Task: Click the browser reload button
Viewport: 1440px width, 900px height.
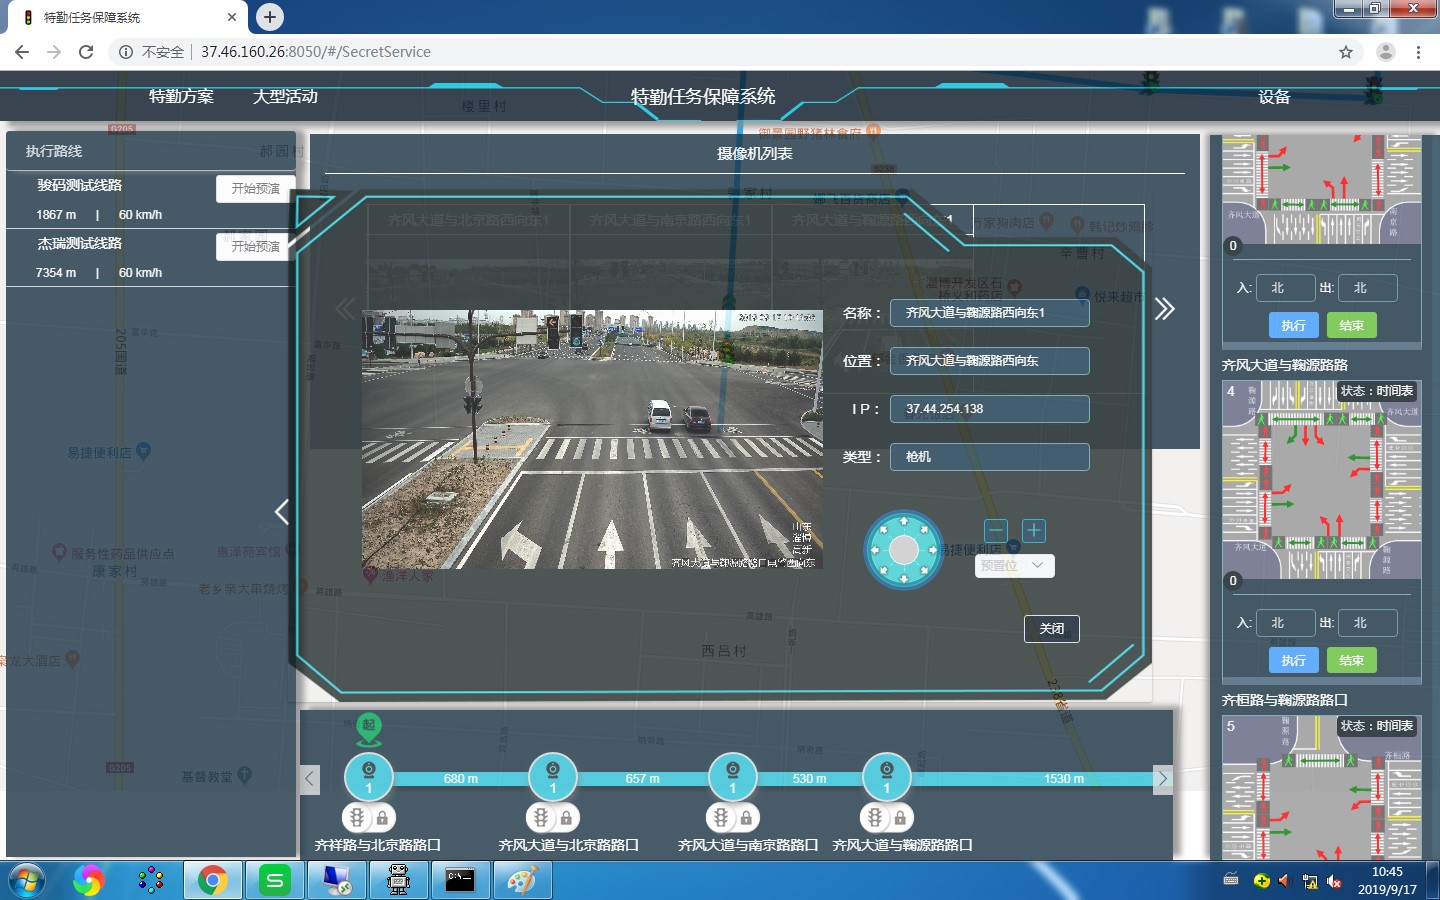Action: [x=86, y=52]
